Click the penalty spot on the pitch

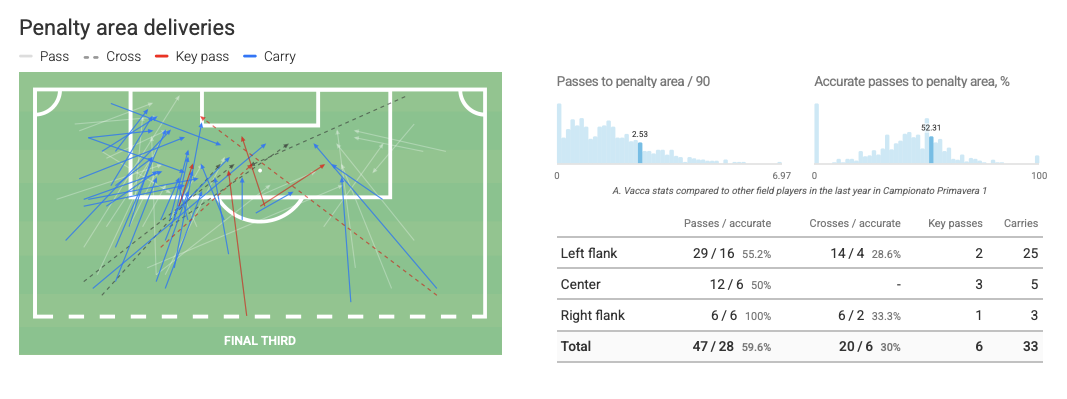259,170
